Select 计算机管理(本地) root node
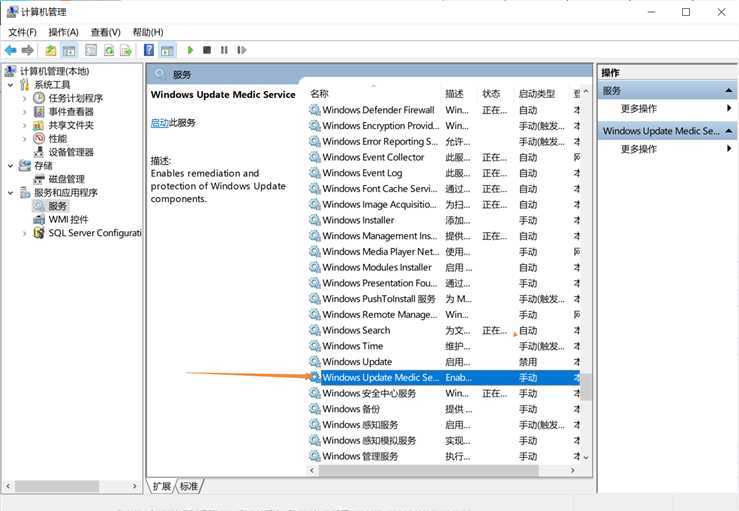 pyautogui.click(x=54, y=71)
